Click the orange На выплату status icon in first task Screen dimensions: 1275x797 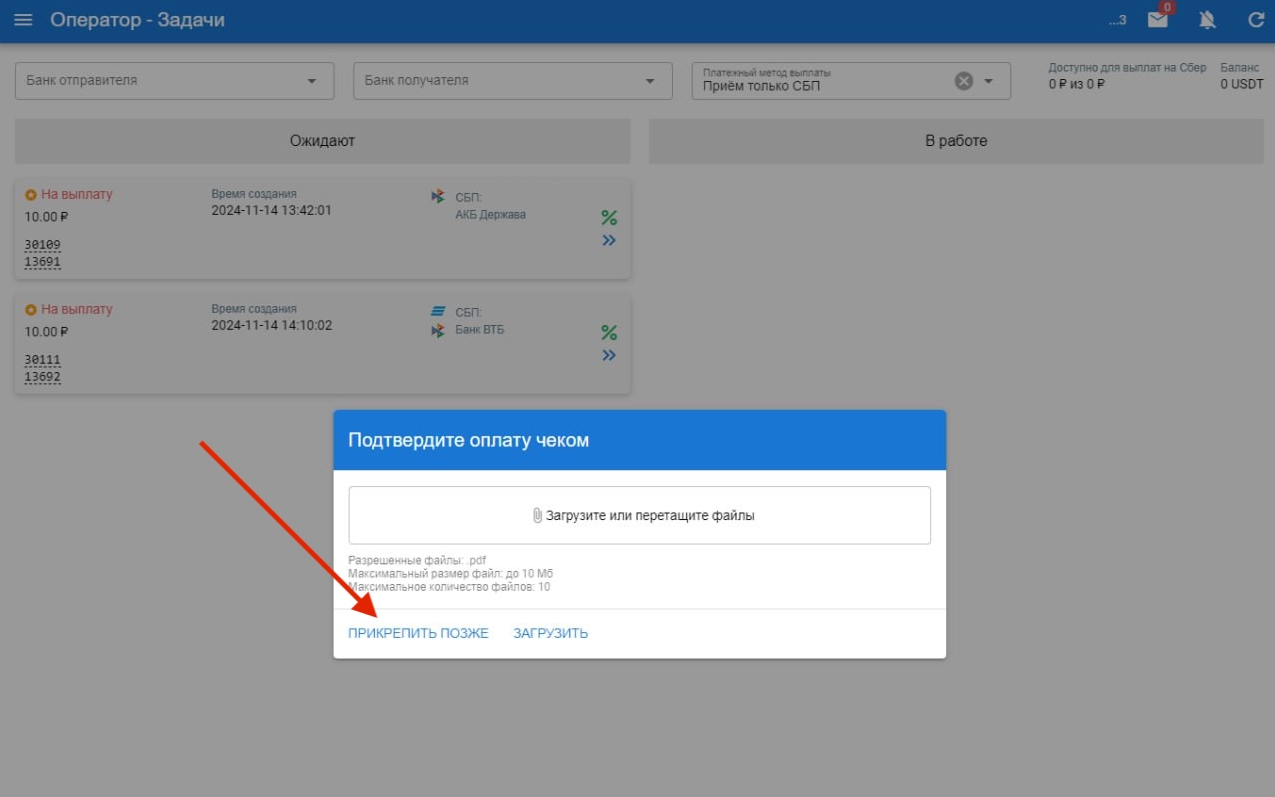(31, 195)
